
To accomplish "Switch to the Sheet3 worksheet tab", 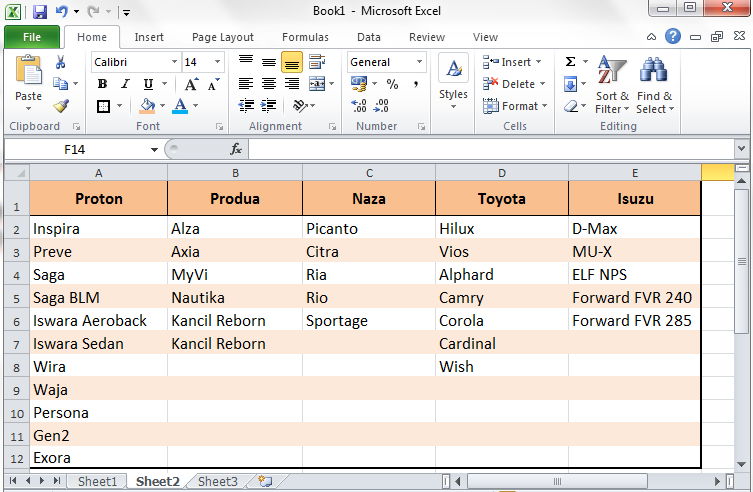I will [x=218, y=481].
